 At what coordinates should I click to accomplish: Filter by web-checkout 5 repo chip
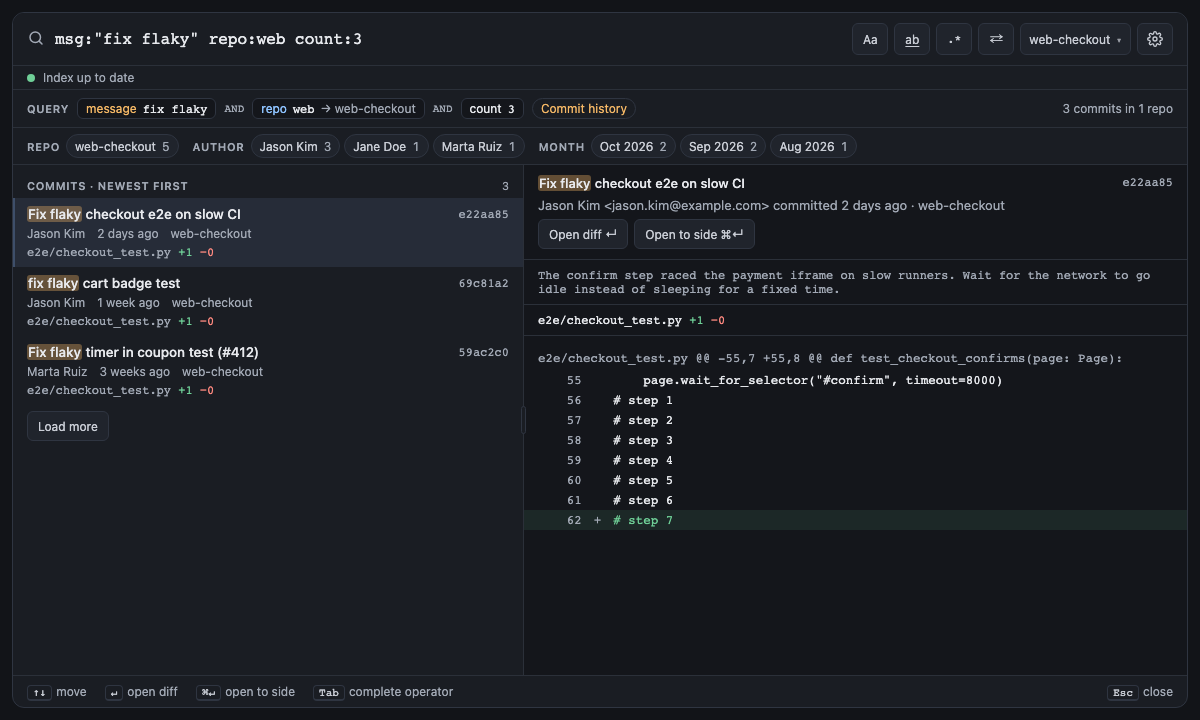123,147
